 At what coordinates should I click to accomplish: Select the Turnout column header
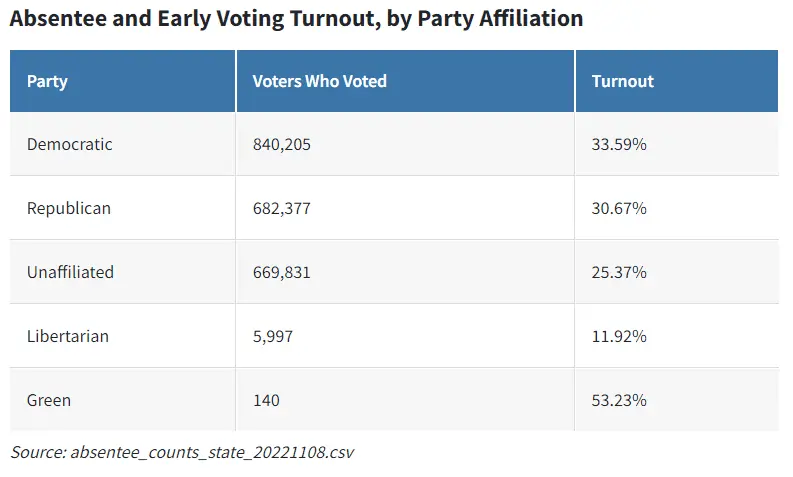pos(622,81)
